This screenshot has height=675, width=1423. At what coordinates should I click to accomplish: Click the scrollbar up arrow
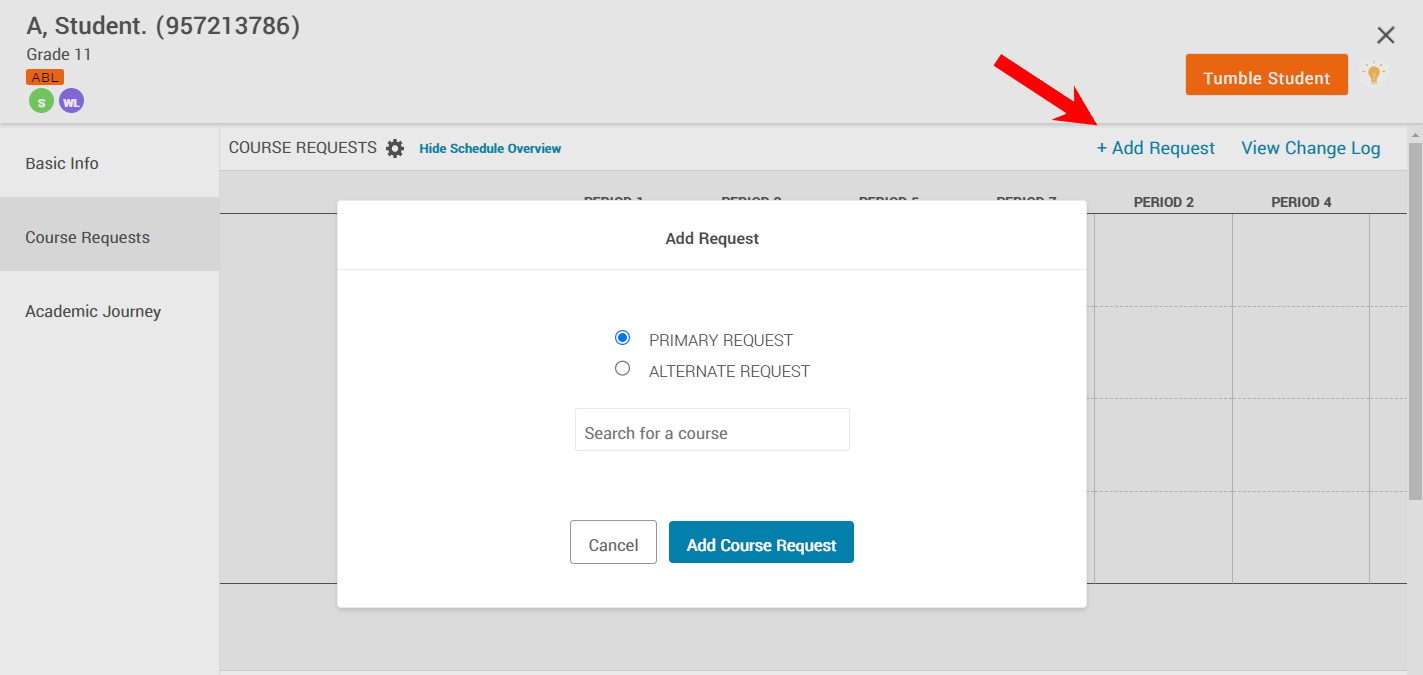coord(1414,134)
